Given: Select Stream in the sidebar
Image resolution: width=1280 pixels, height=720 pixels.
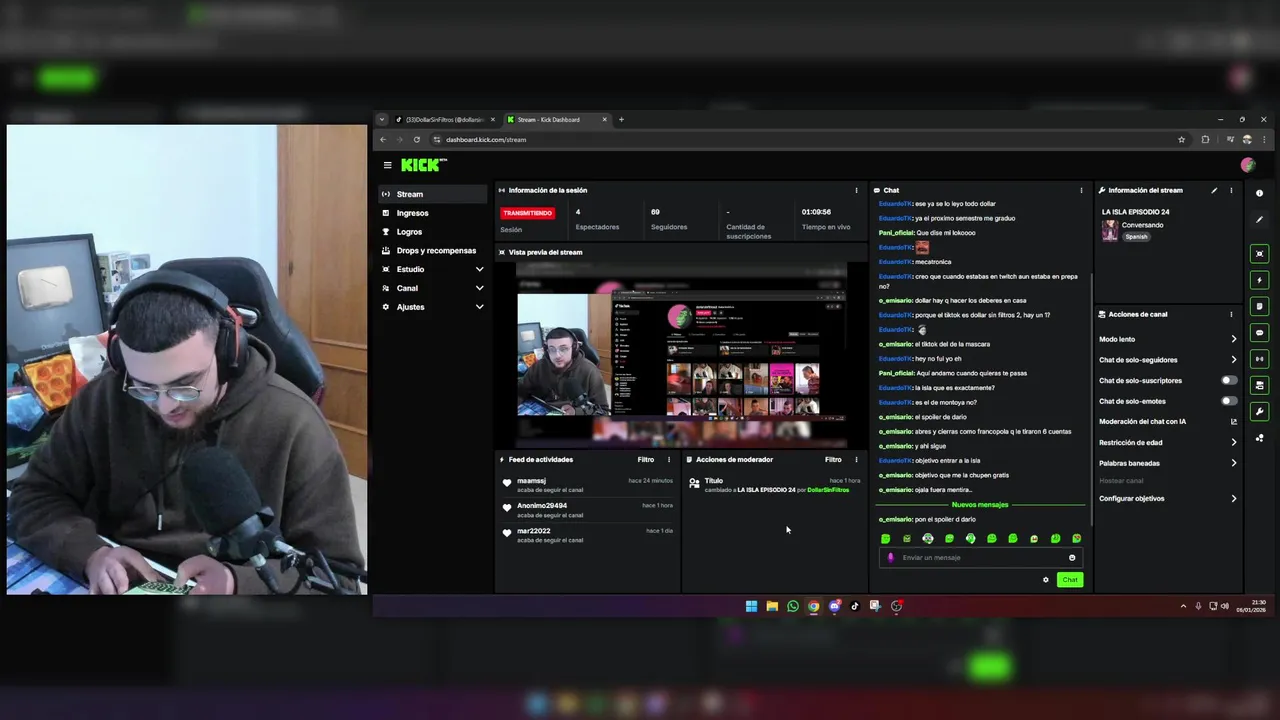Looking at the screenshot, I should 432,194.
